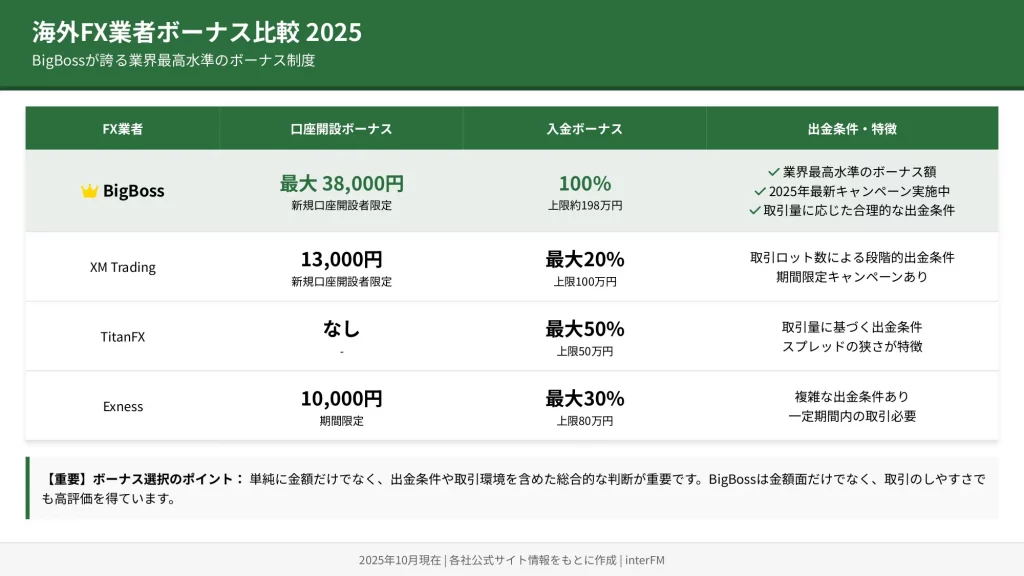Click the BigBoss broker name
The width and height of the screenshot is (1024, 576).
click(134, 191)
